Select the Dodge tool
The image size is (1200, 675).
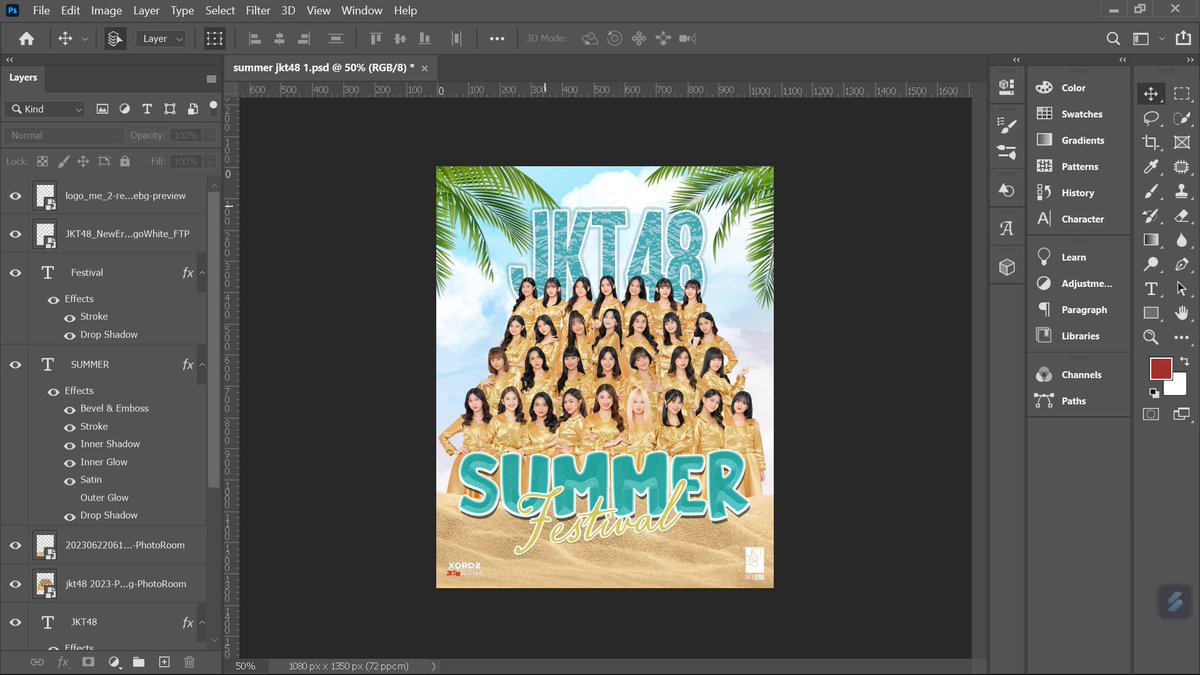[1151, 264]
